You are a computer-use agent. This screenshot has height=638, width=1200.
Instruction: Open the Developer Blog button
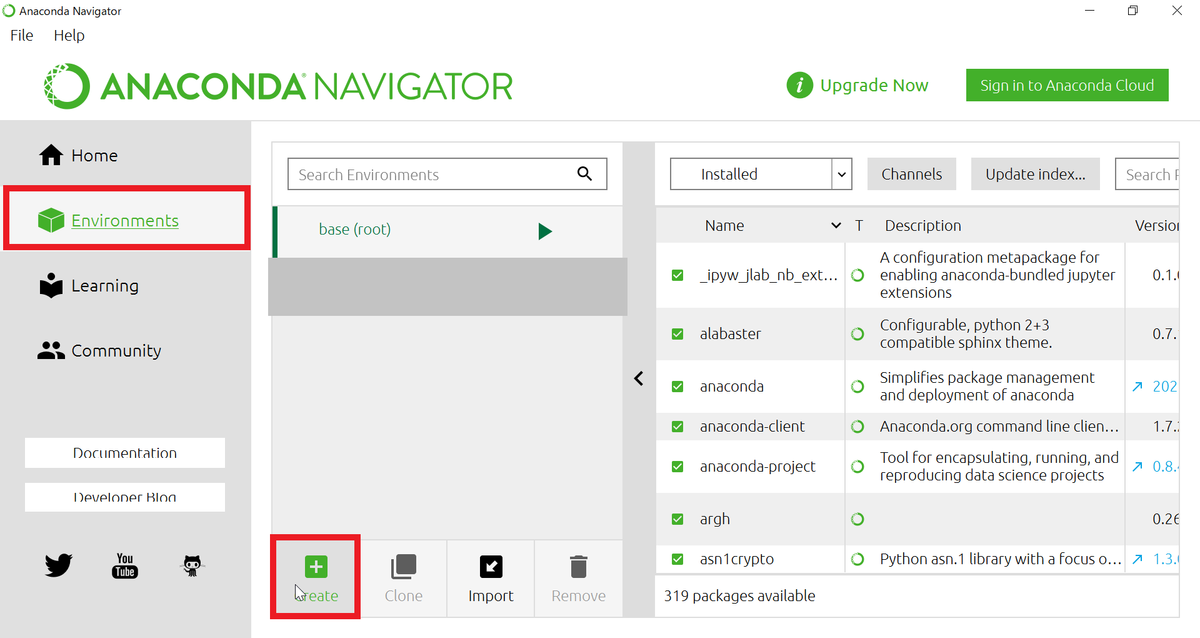pos(125,497)
